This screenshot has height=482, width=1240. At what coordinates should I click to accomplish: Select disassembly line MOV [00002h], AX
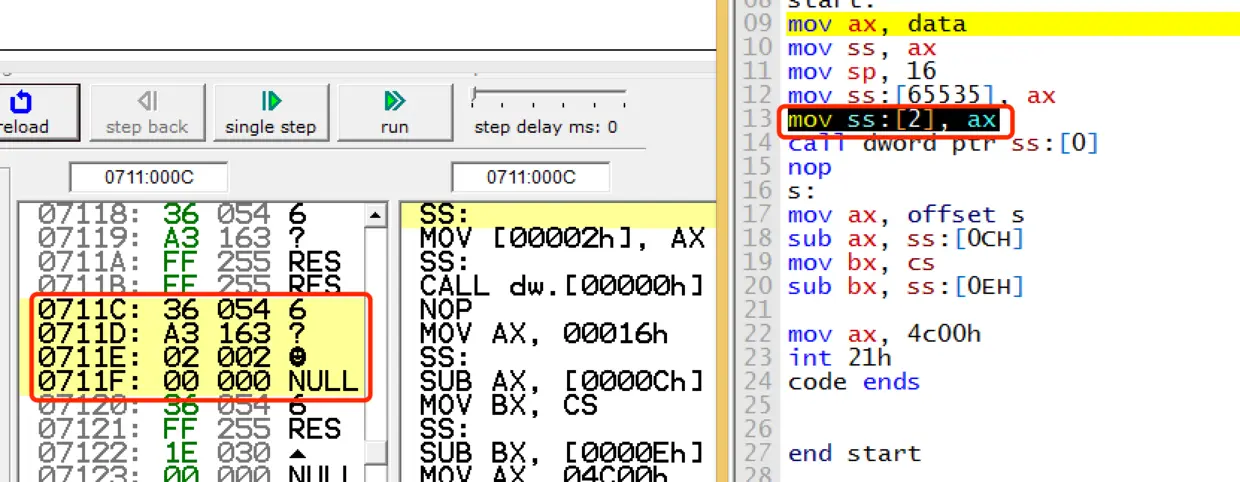[563, 239]
